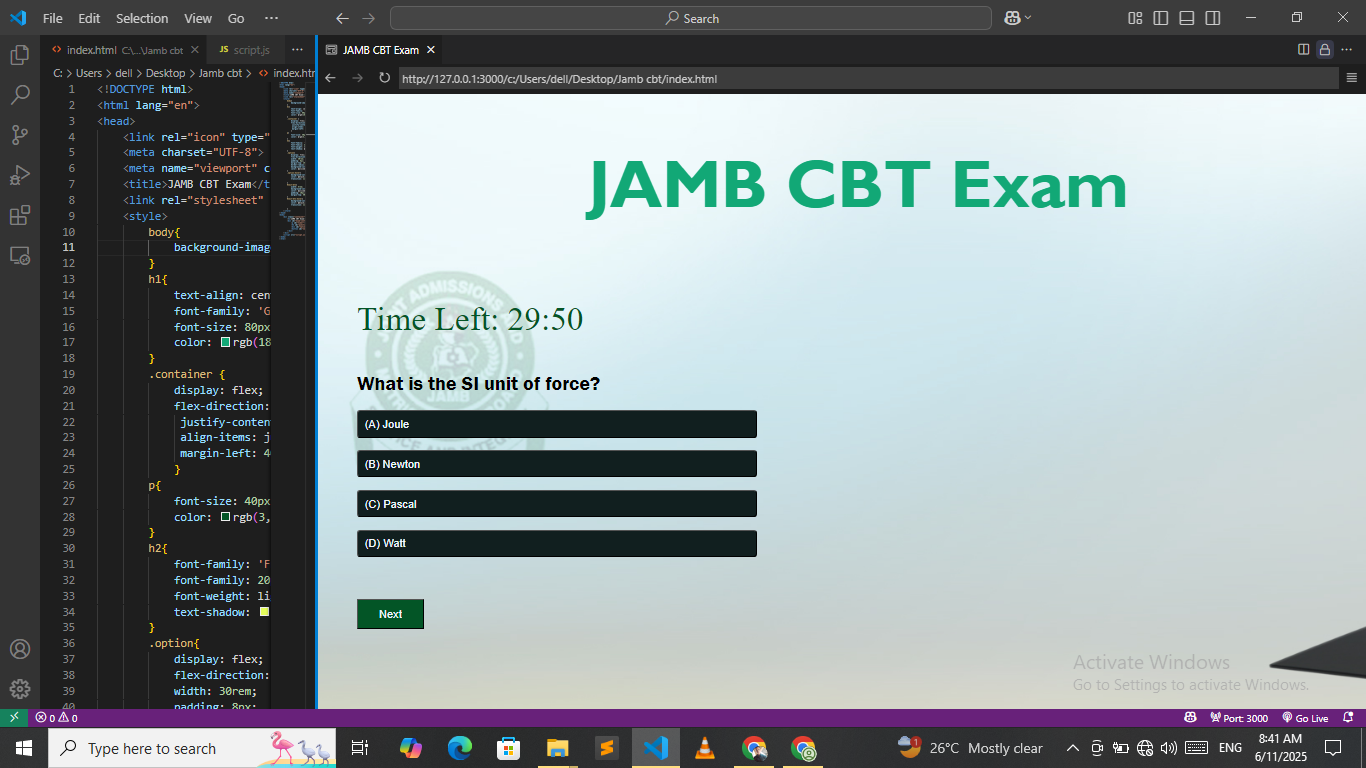
Task: Open VLC media player from the taskbar
Action: tap(704, 748)
